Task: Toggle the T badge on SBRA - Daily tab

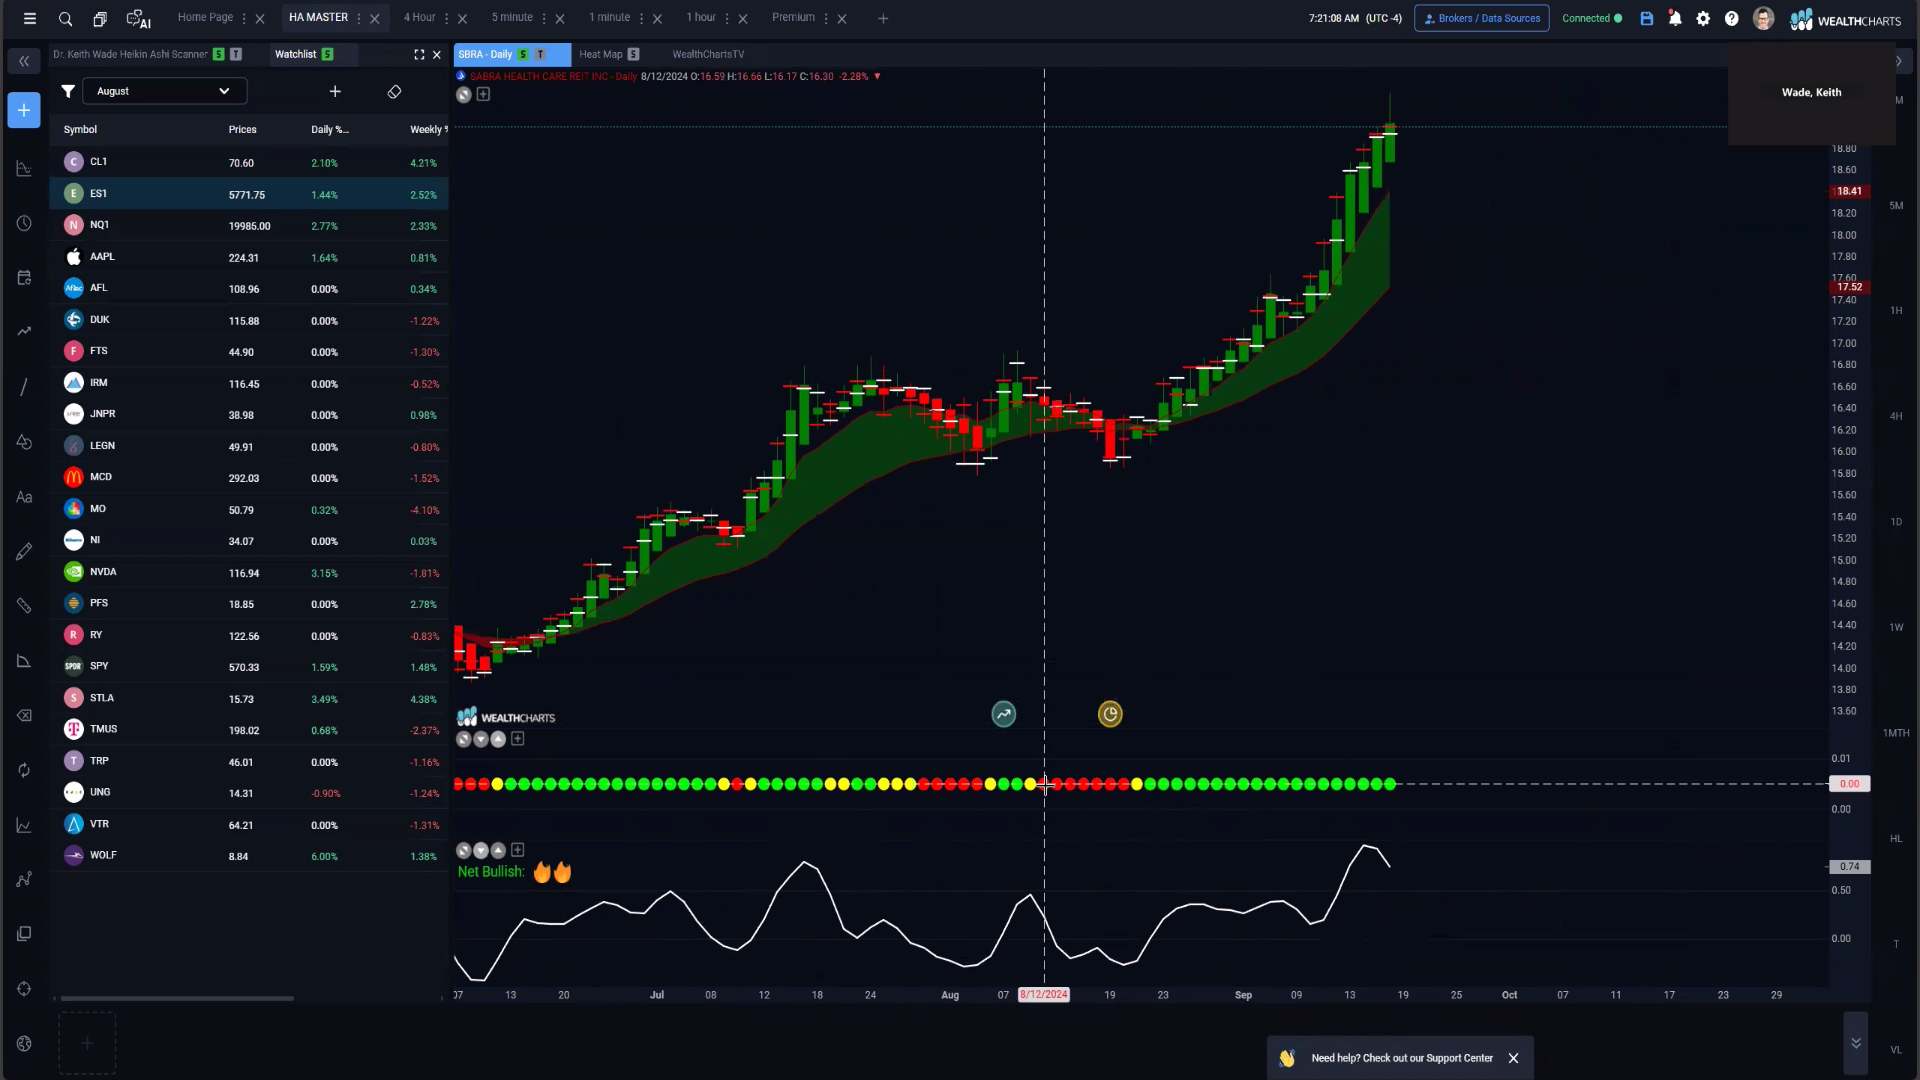Action: click(541, 55)
